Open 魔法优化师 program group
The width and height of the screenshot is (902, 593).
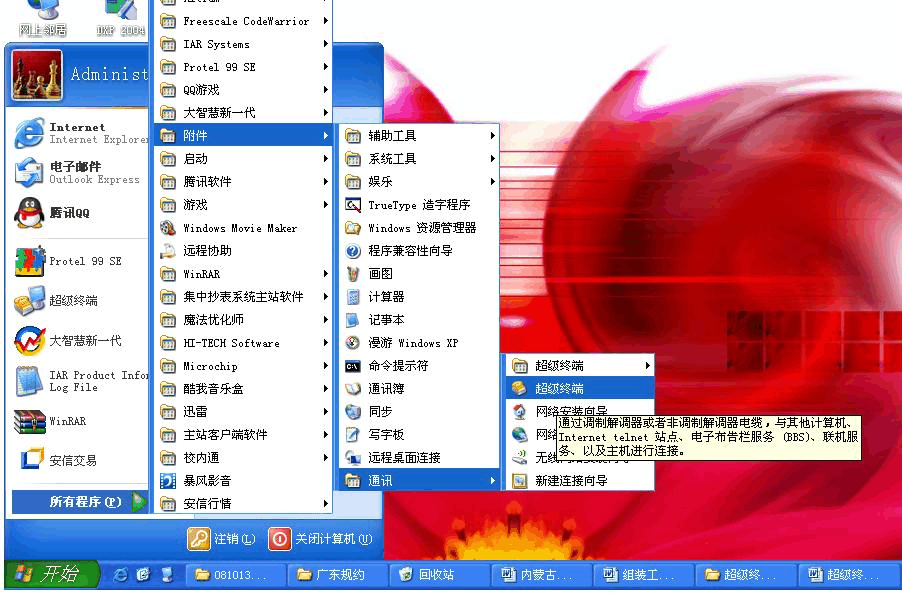pos(243,320)
